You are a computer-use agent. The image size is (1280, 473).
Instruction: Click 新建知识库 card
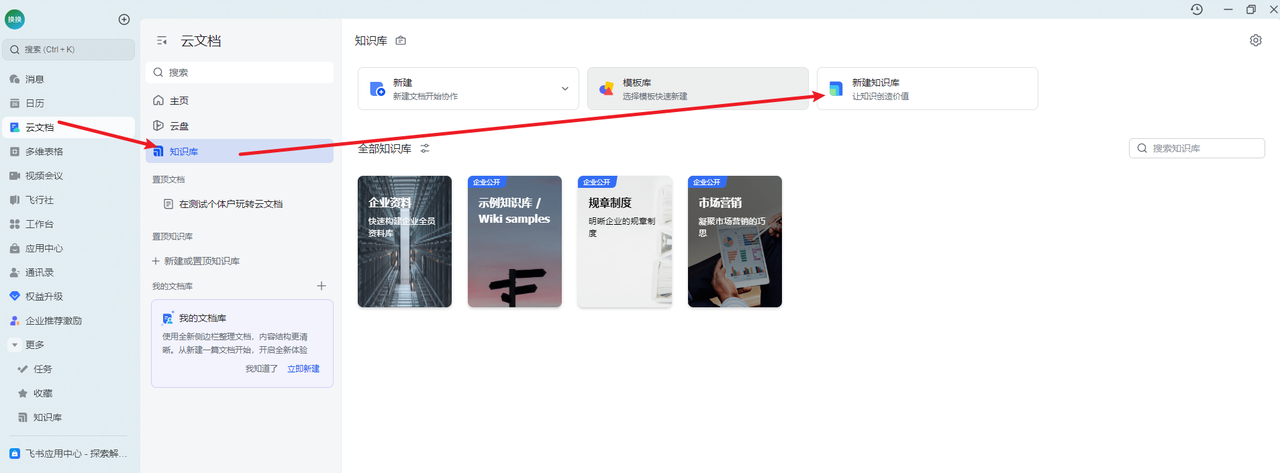click(x=927, y=88)
